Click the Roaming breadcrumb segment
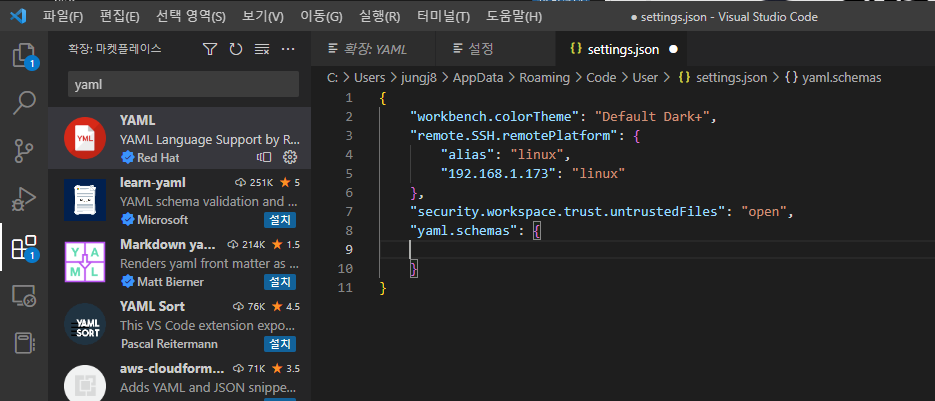This screenshot has width=935, height=401. click(544, 78)
